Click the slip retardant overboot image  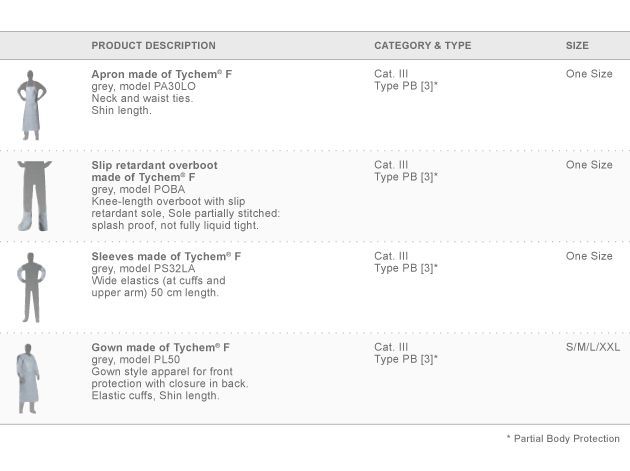pos(33,195)
